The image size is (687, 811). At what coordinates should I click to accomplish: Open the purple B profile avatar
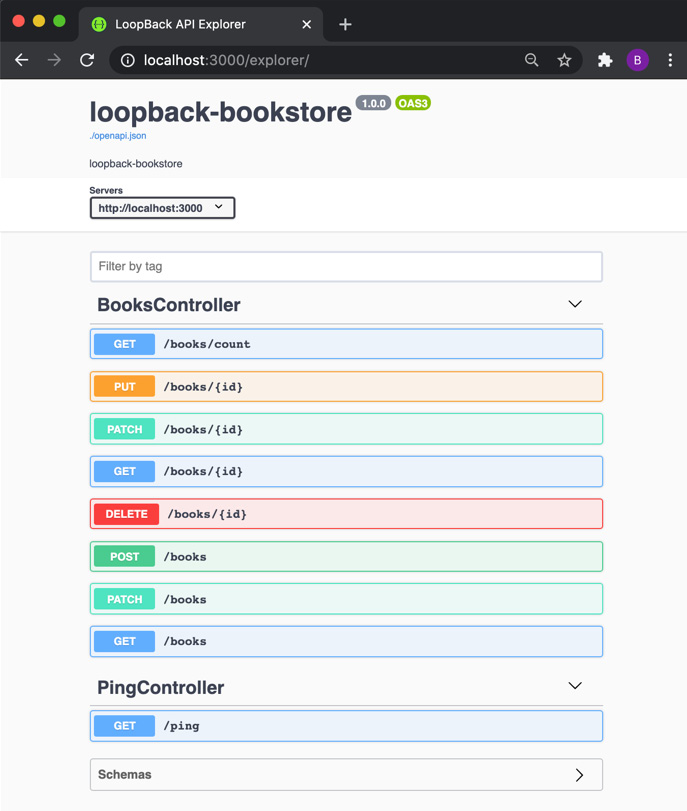pos(637,60)
